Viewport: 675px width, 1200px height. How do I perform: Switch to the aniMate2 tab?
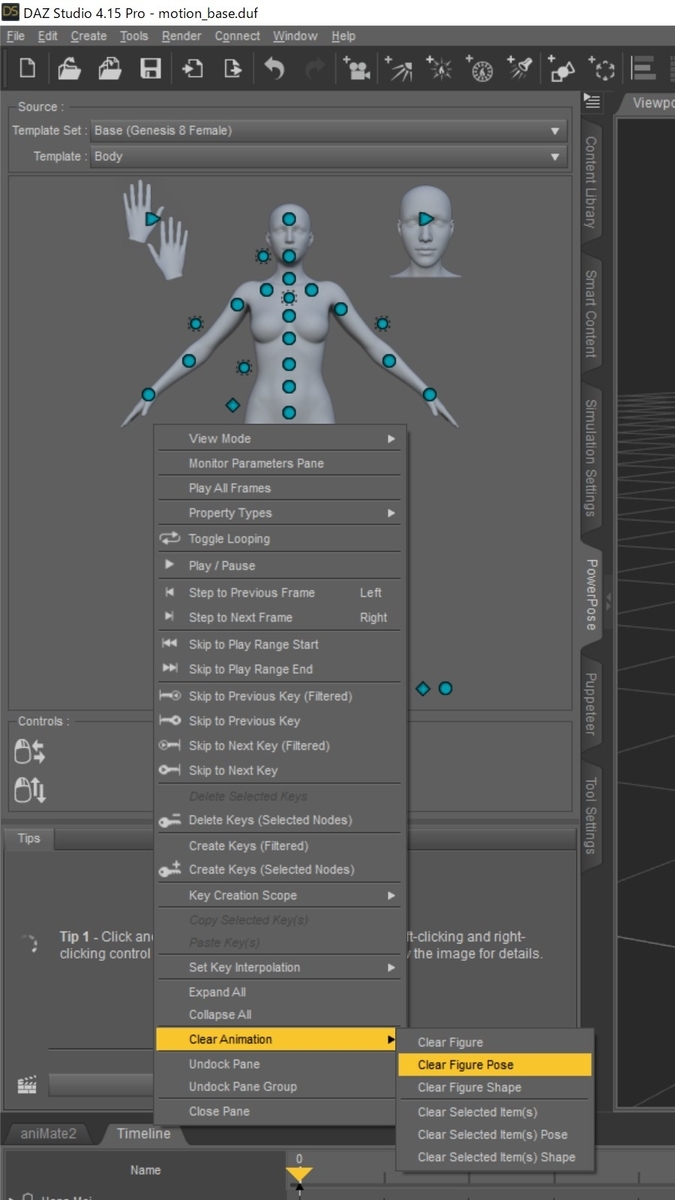[49, 1134]
